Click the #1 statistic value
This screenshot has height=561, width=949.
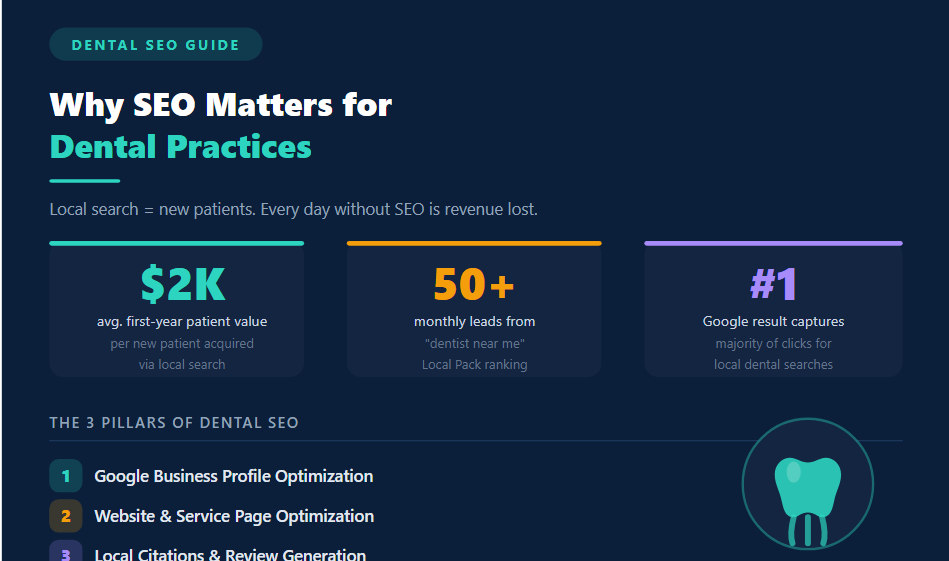773,284
